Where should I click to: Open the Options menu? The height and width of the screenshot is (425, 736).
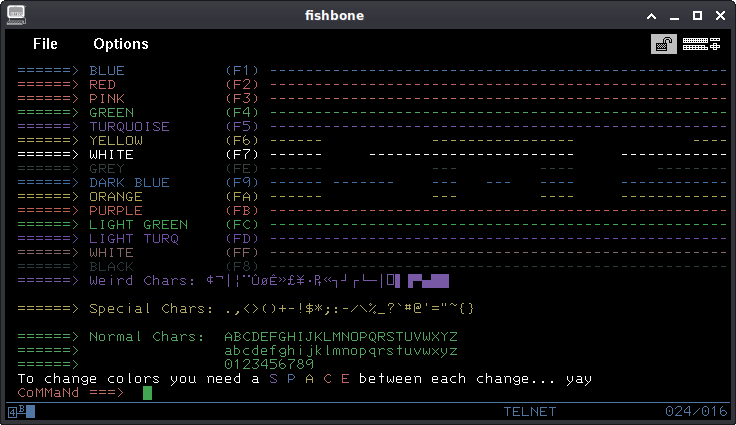point(121,44)
